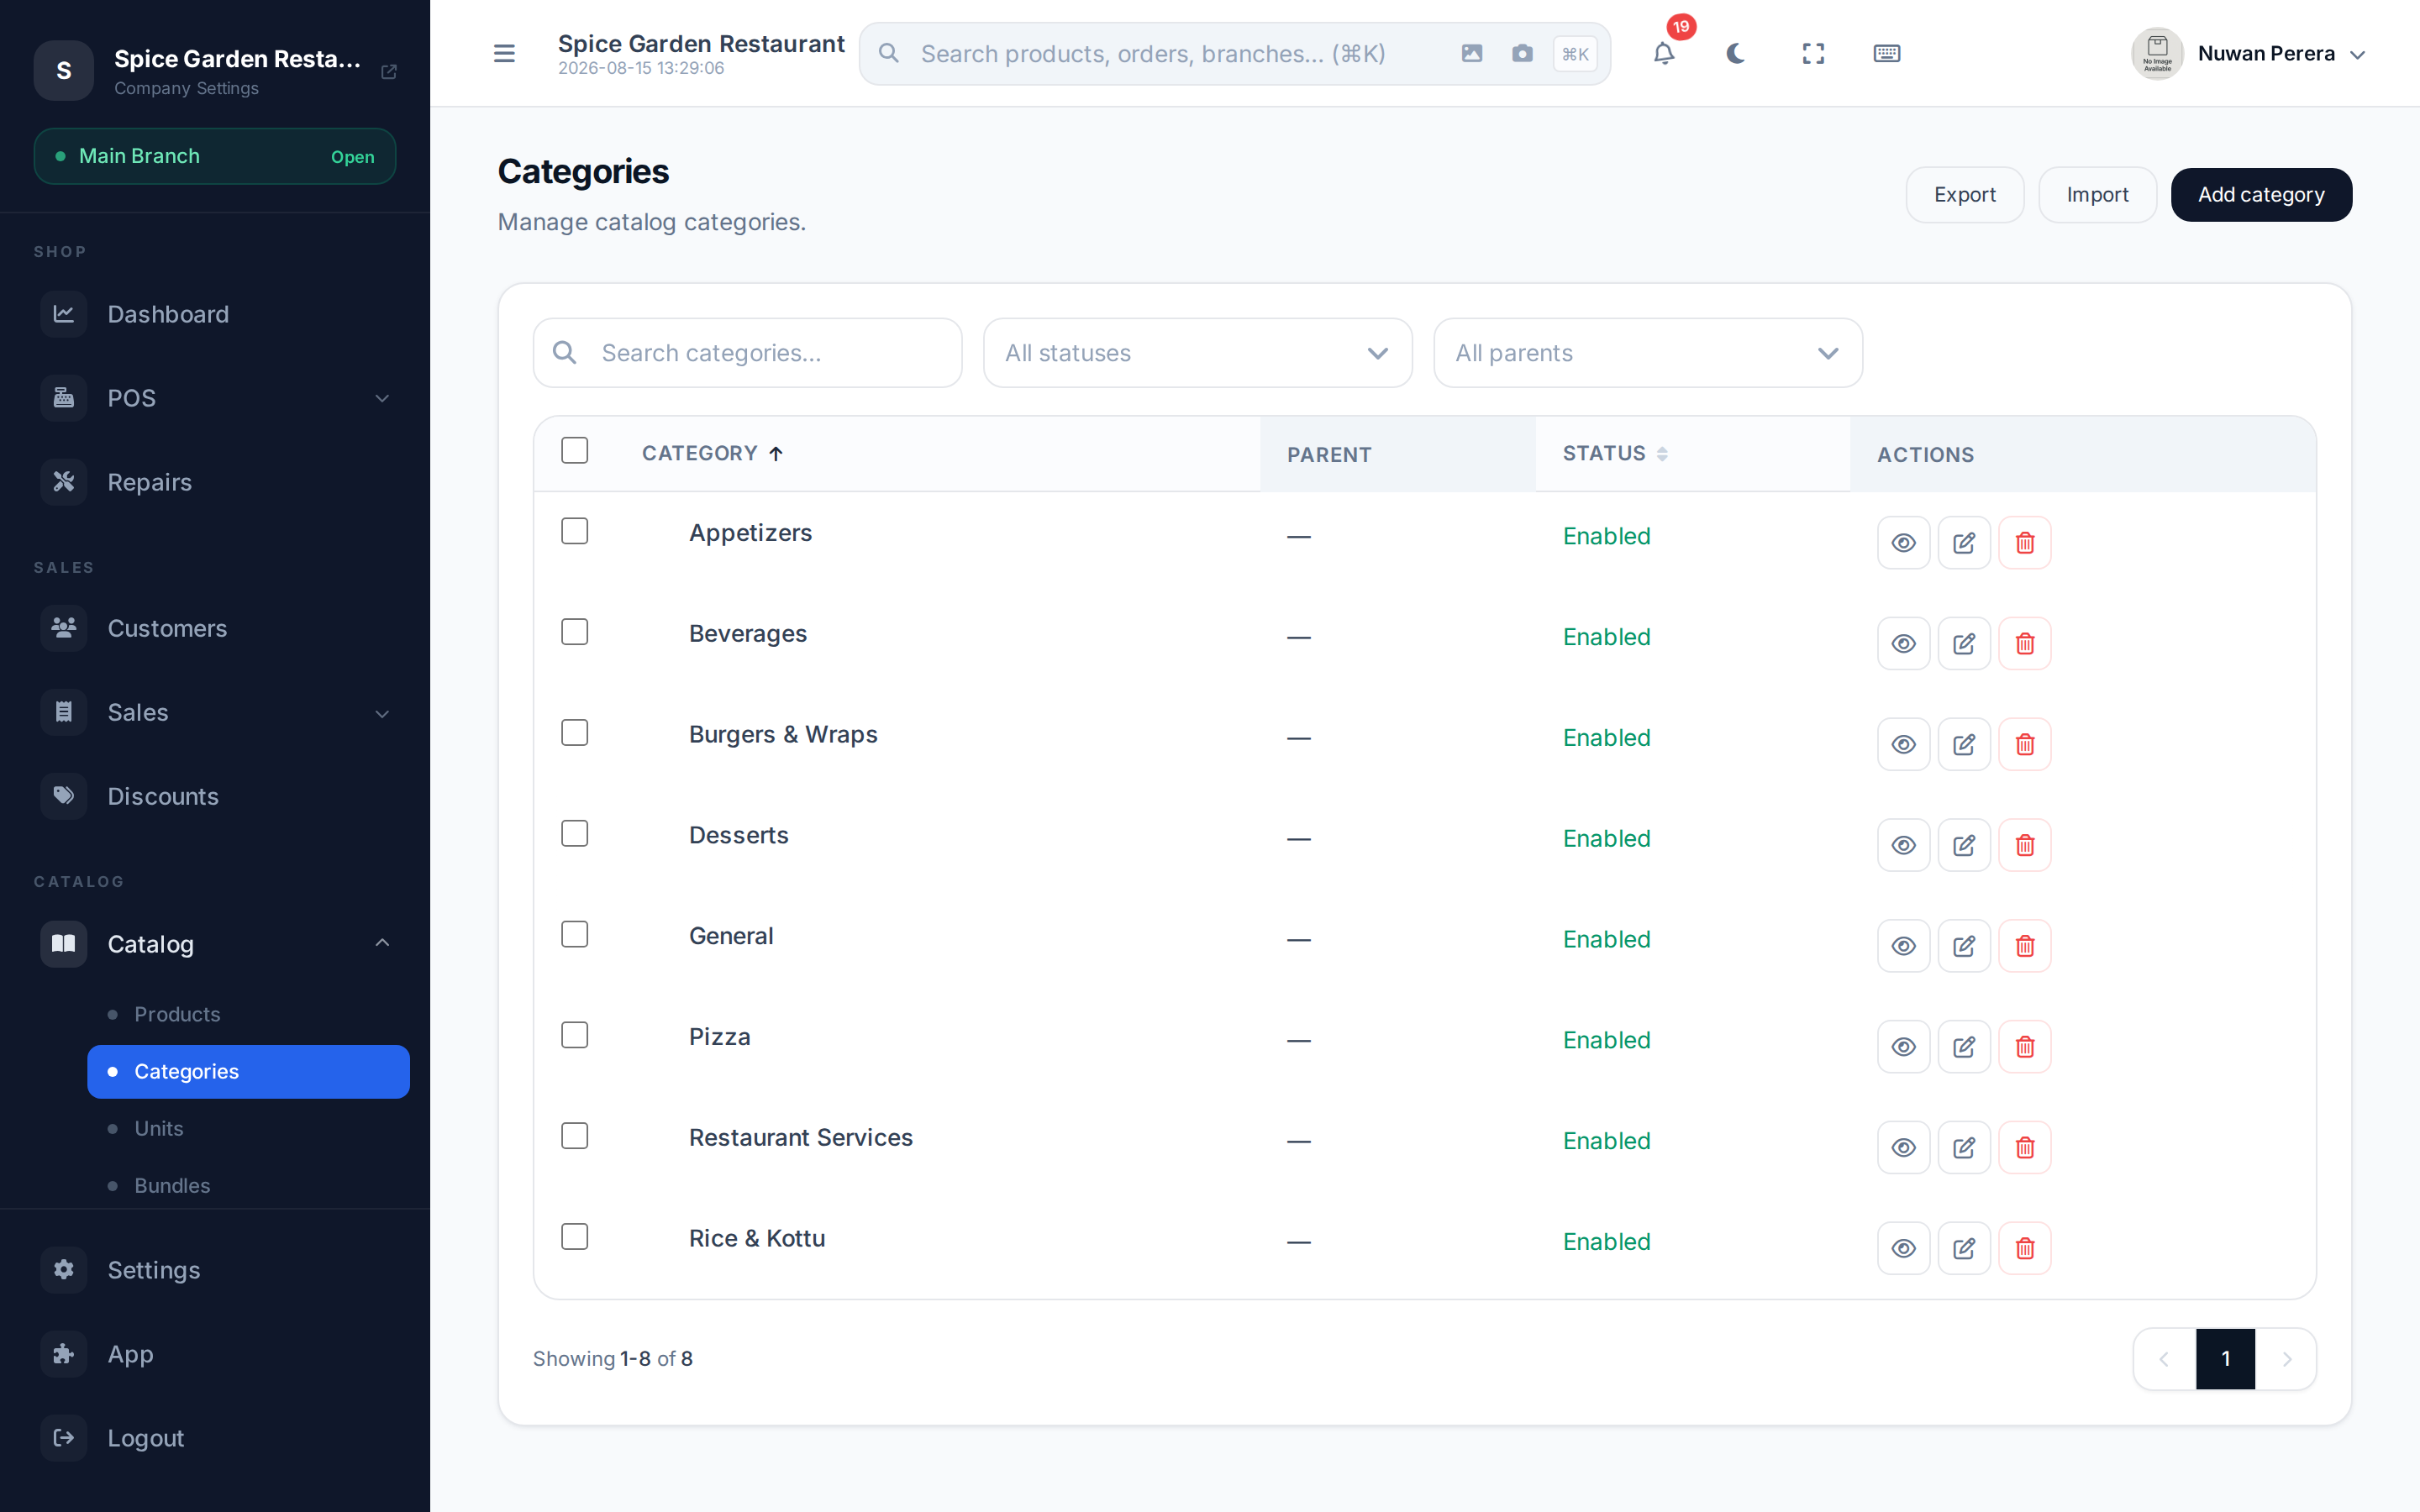Open the All parents dropdown
Screen dimensions: 2420x1512
pyautogui.click(x=1647, y=353)
